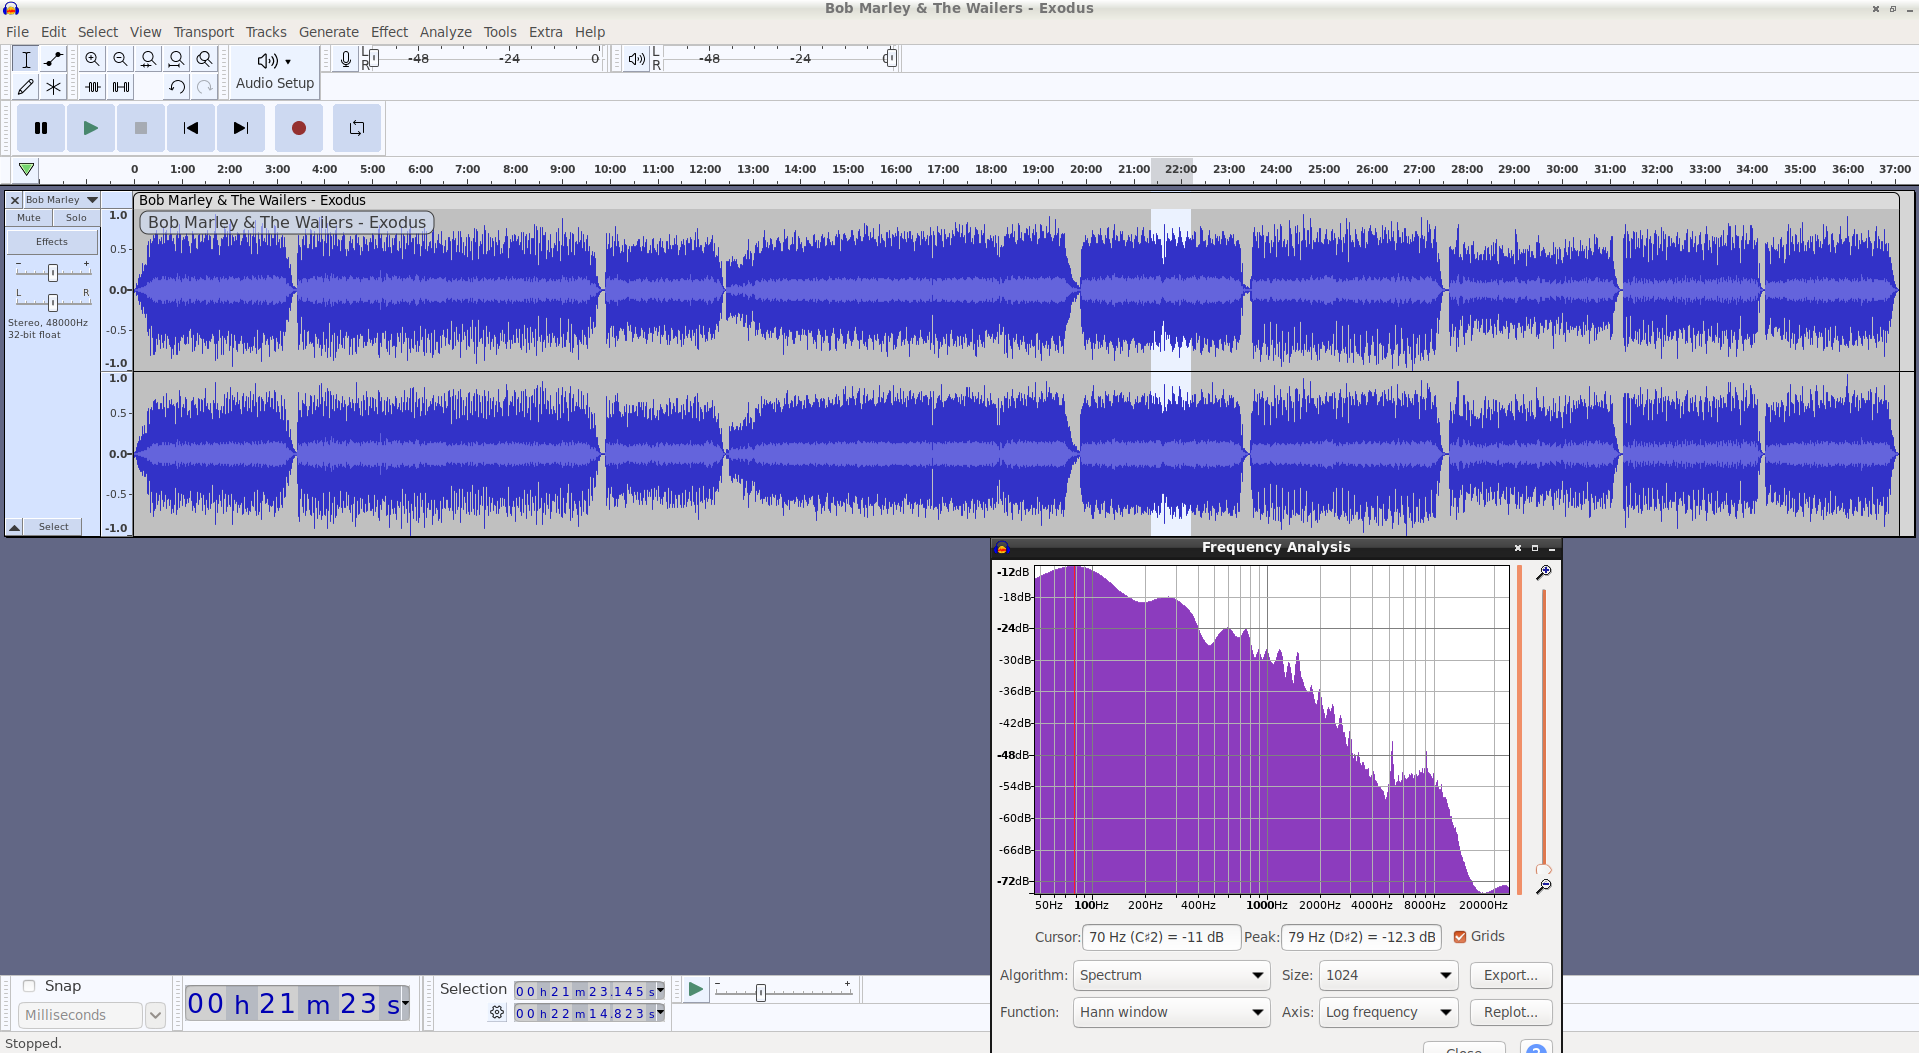The height and width of the screenshot is (1053, 1919).
Task: Open the Edit menu
Action: pyautogui.click(x=53, y=32)
